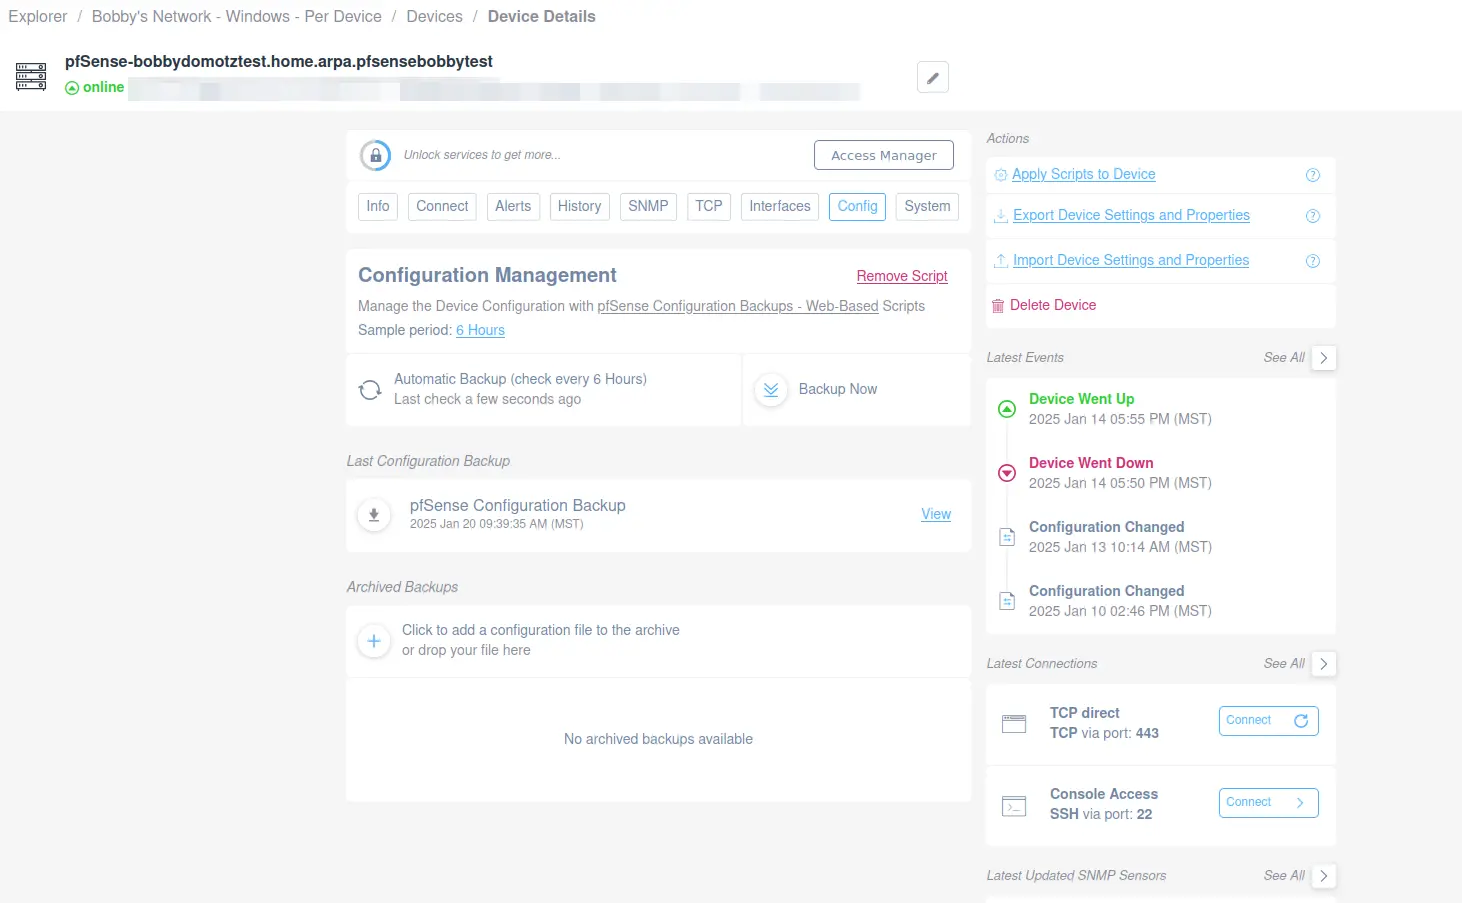Screen dimensions: 1462x903
Task: Click the gear icon by Apply Scripts
Action: coord(1001,175)
